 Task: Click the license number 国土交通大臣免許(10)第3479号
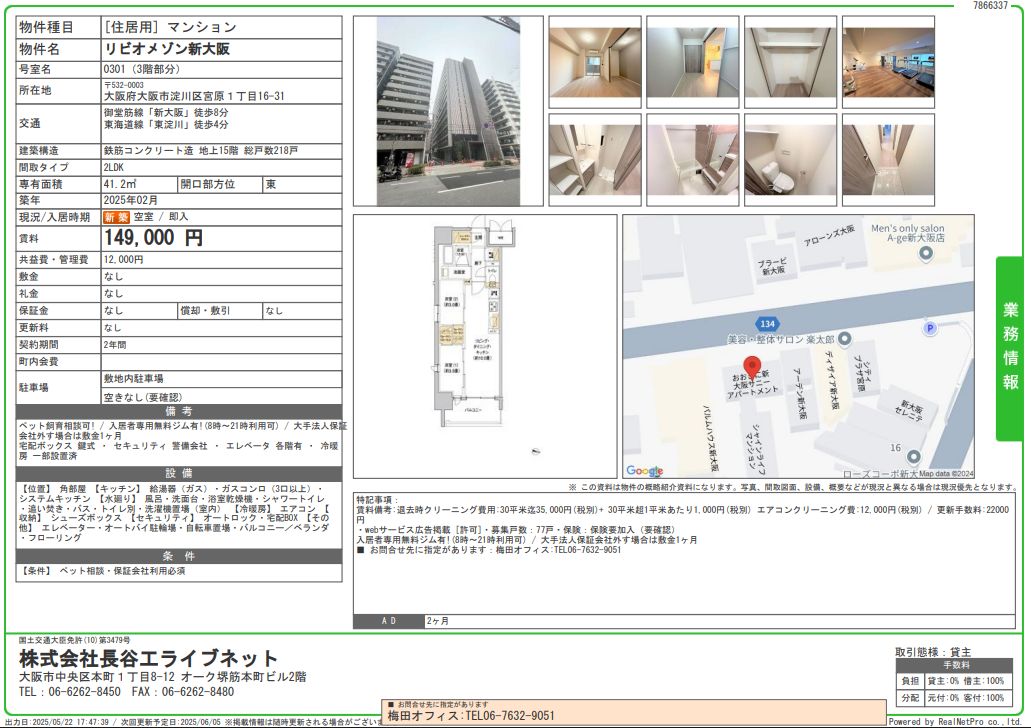click(x=74, y=640)
